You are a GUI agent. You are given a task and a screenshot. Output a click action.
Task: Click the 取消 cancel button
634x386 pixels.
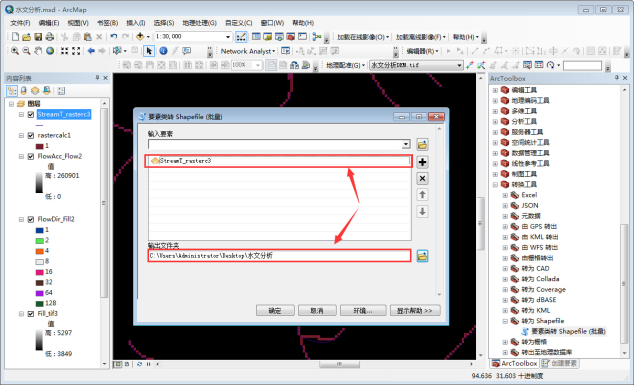[x=317, y=310]
